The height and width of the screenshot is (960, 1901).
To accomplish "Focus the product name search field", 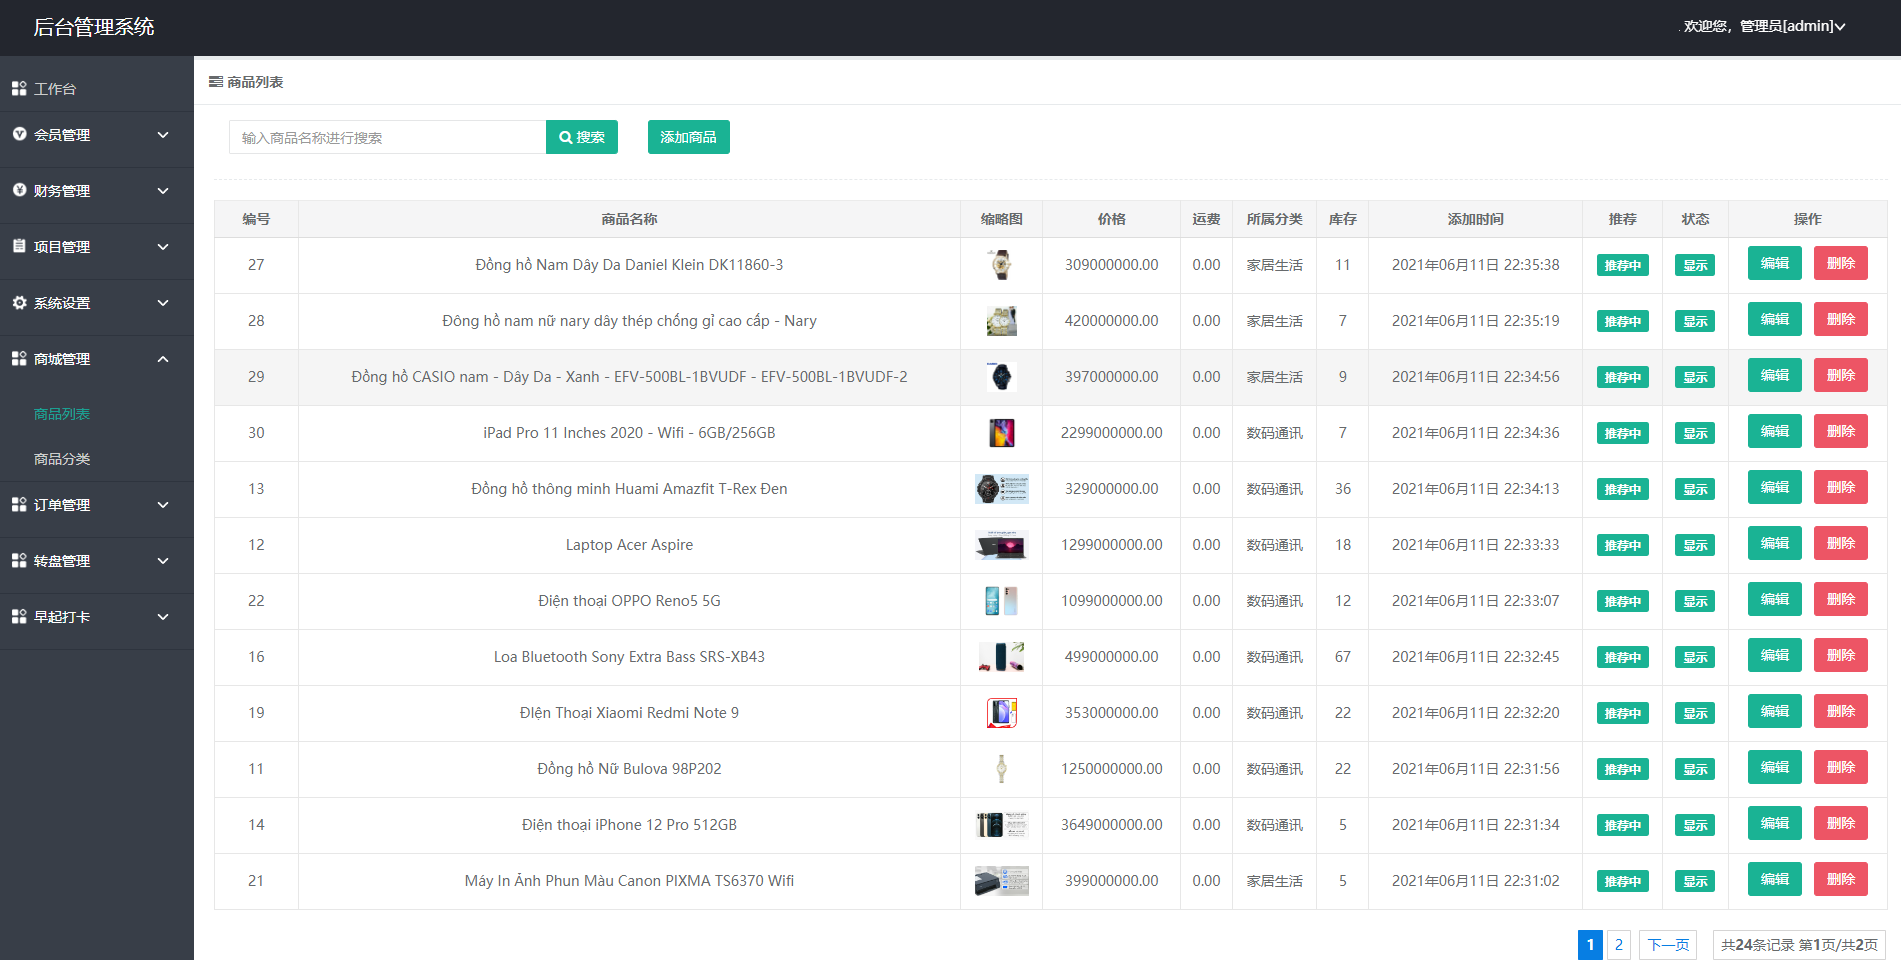I will click(387, 137).
